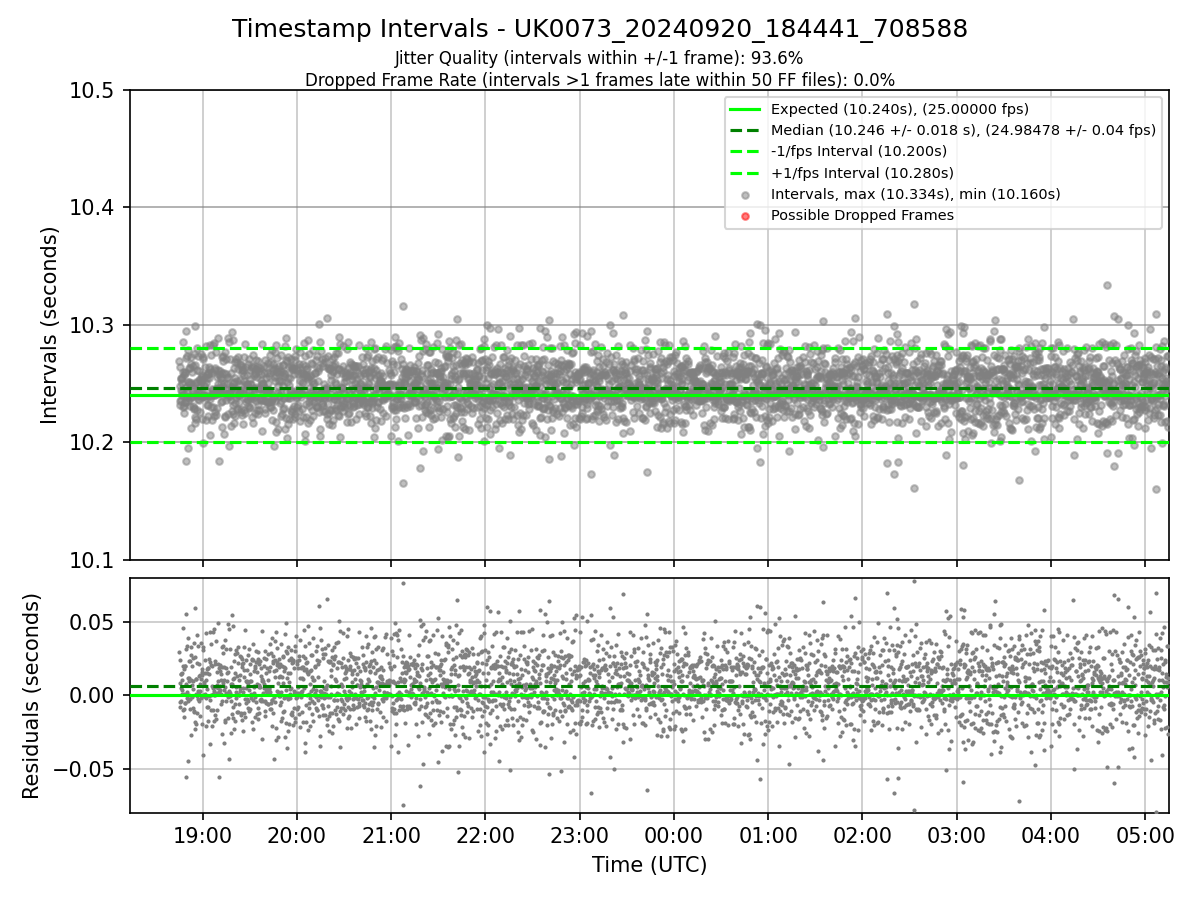This screenshot has height=900, width=1200.
Task: Click the highest interval data point near 10.334s
Action: (x=1107, y=285)
